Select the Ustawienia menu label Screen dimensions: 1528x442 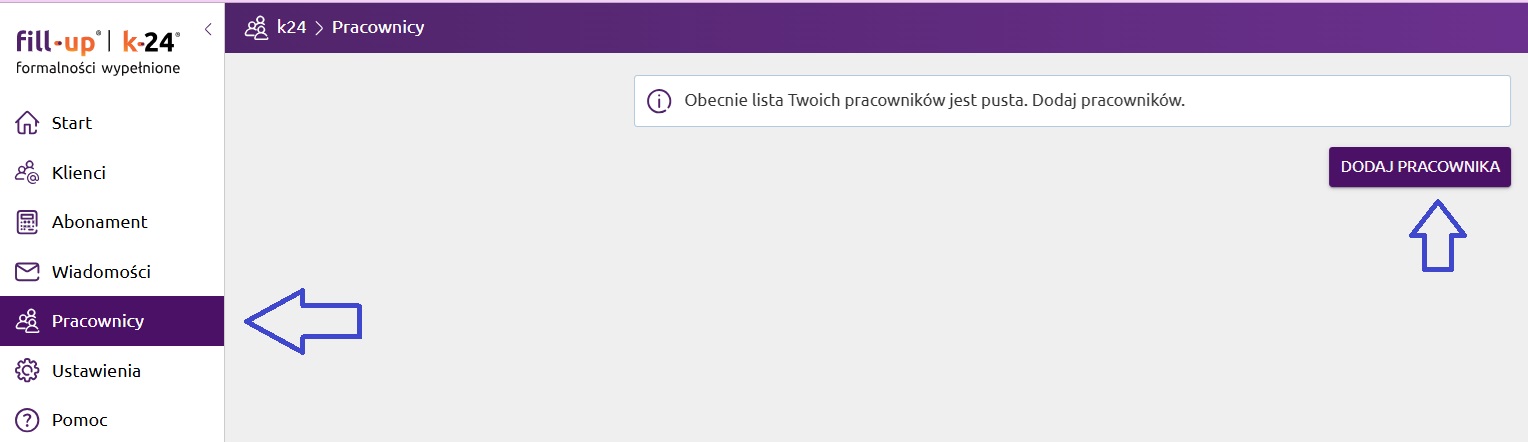coord(96,371)
